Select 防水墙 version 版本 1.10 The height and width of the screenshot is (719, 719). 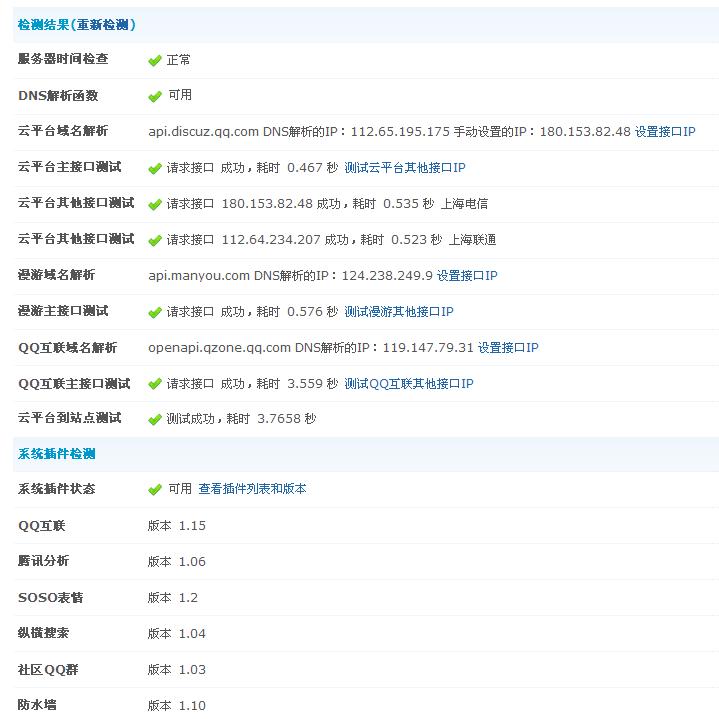pyautogui.click(x=177, y=705)
